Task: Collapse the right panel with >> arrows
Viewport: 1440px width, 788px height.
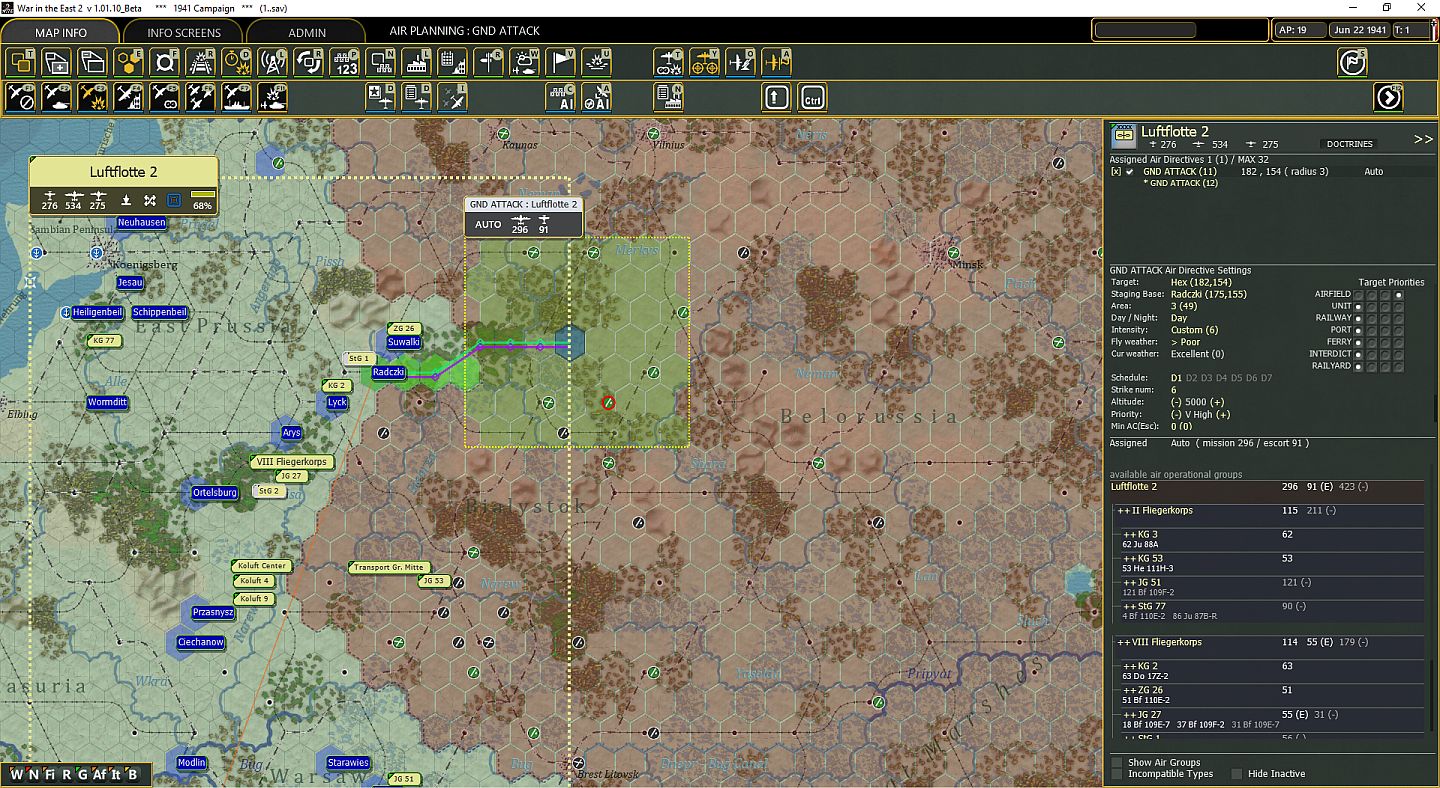Action: pos(1423,139)
